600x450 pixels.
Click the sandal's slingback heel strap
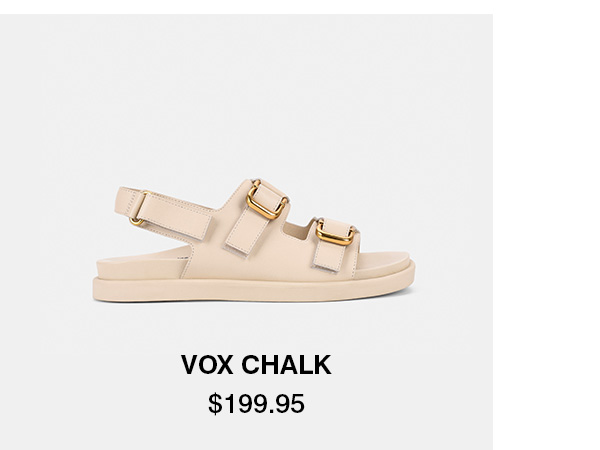(x=165, y=212)
